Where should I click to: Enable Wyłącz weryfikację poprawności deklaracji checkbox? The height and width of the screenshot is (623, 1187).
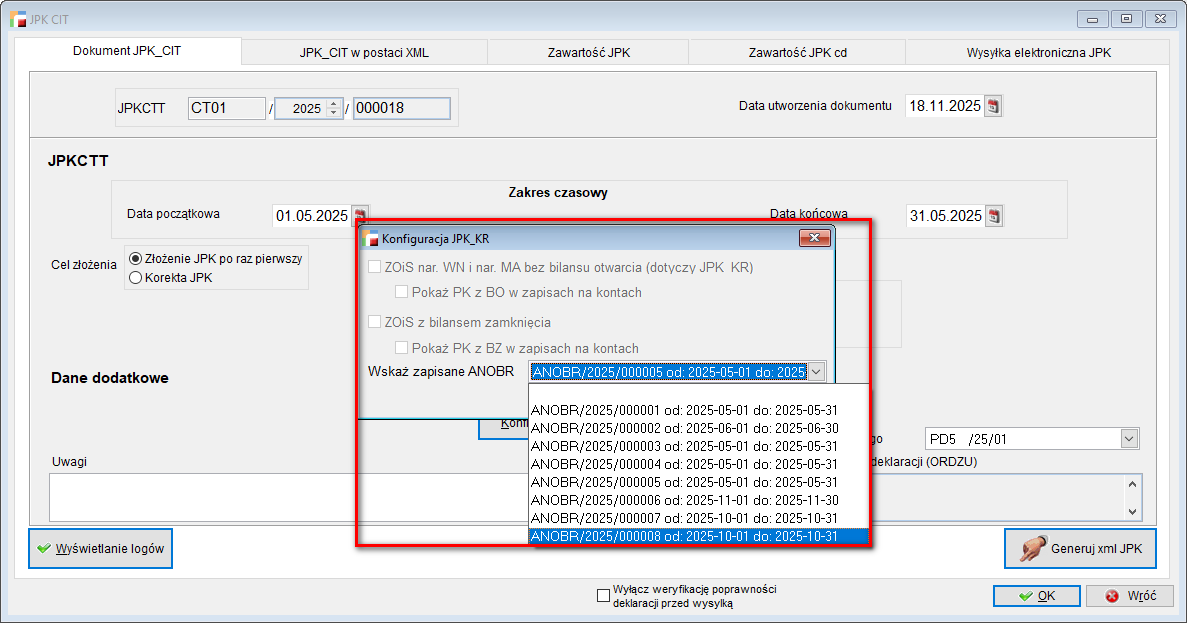click(x=603, y=596)
